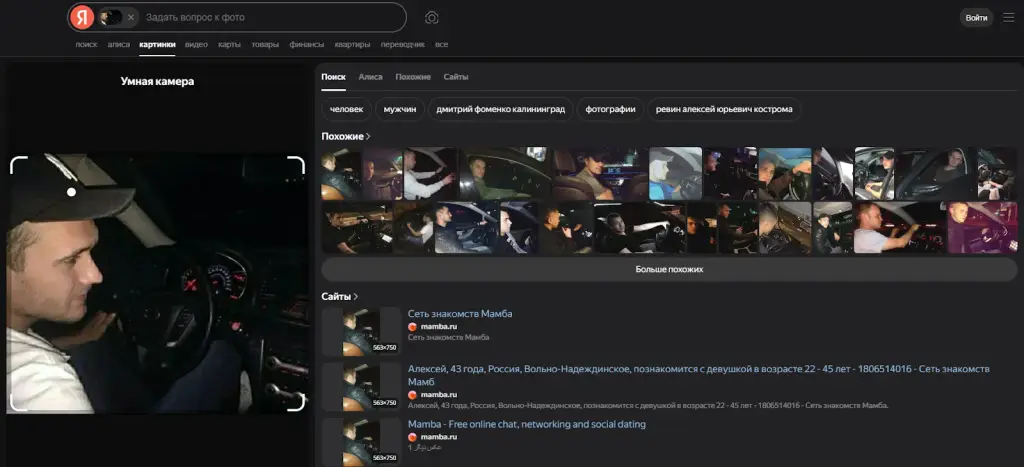Screen dimensions: 1024x467
Task: Select the 'человек' suggestion chip
Action: point(347,109)
